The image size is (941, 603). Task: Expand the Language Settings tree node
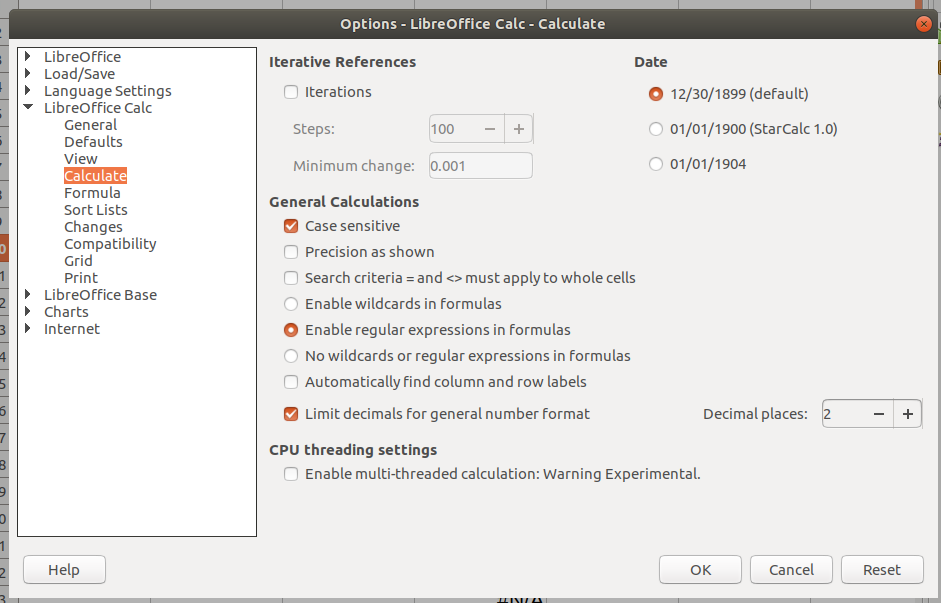(28, 91)
